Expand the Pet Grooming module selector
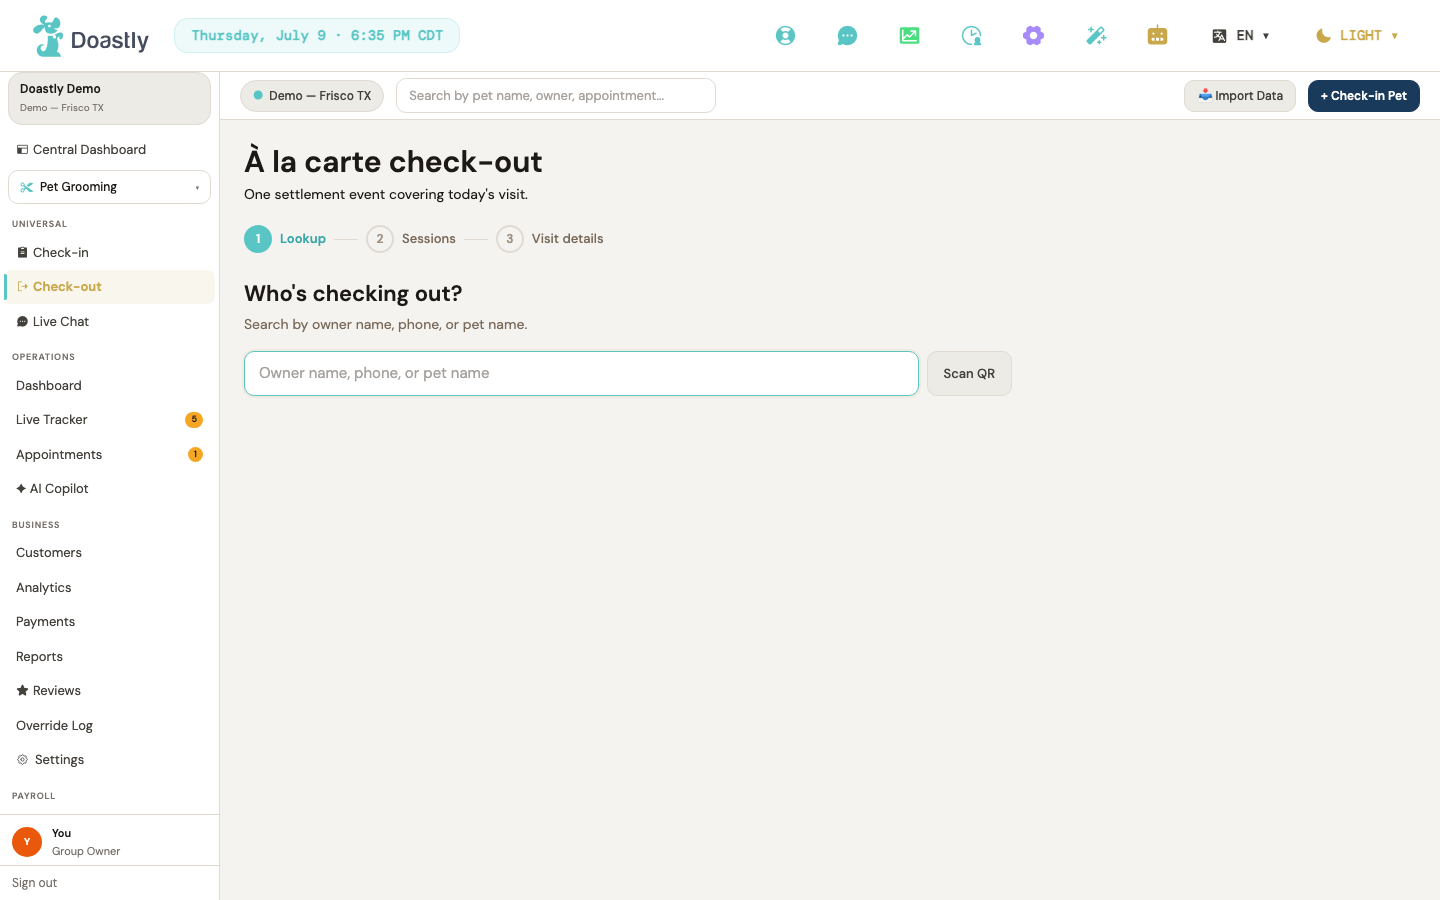Screen dimensions: 1440x900 (x=109, y=187)
